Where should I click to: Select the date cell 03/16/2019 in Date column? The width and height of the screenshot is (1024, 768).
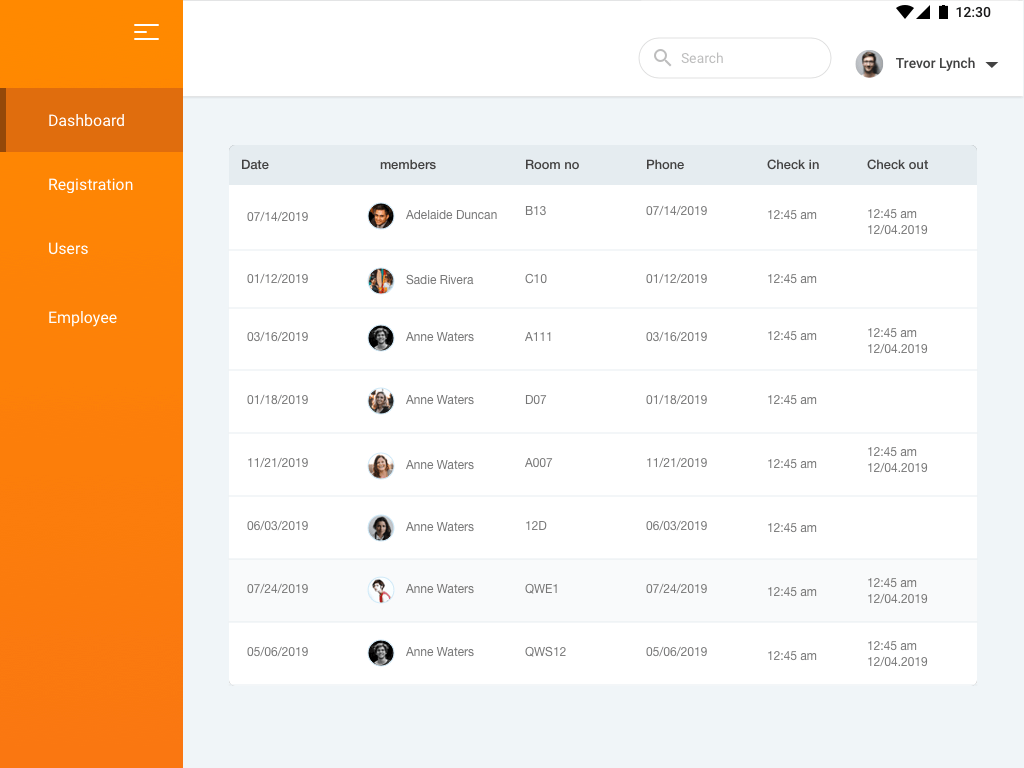tap(278, 337)
